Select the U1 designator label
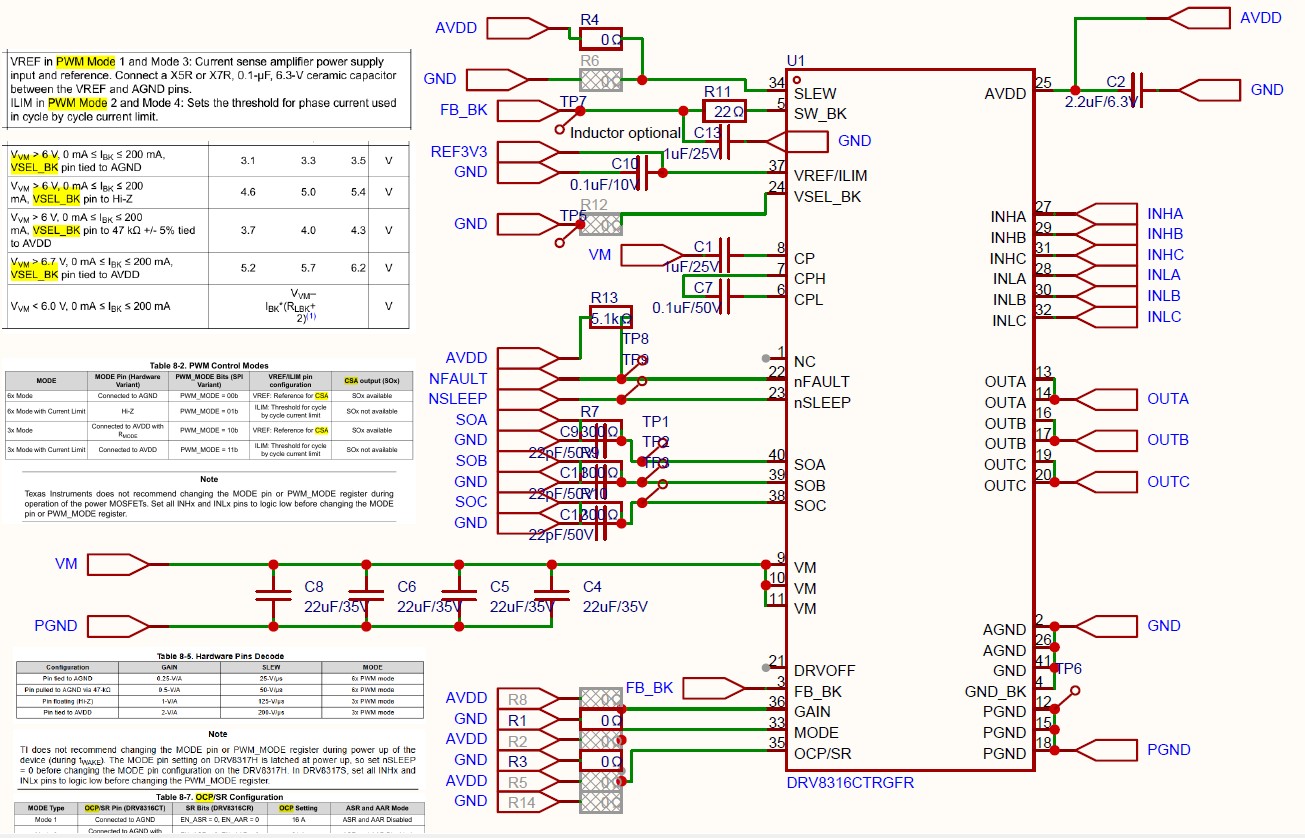 pos(796,60)
